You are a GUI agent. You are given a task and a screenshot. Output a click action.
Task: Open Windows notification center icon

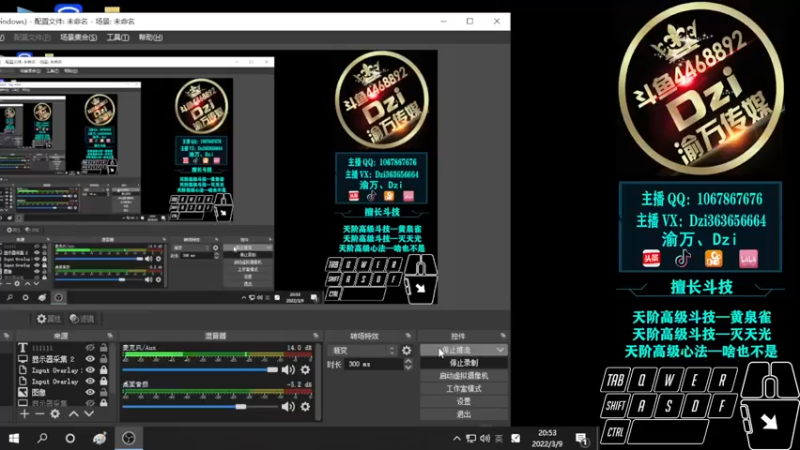581,438
